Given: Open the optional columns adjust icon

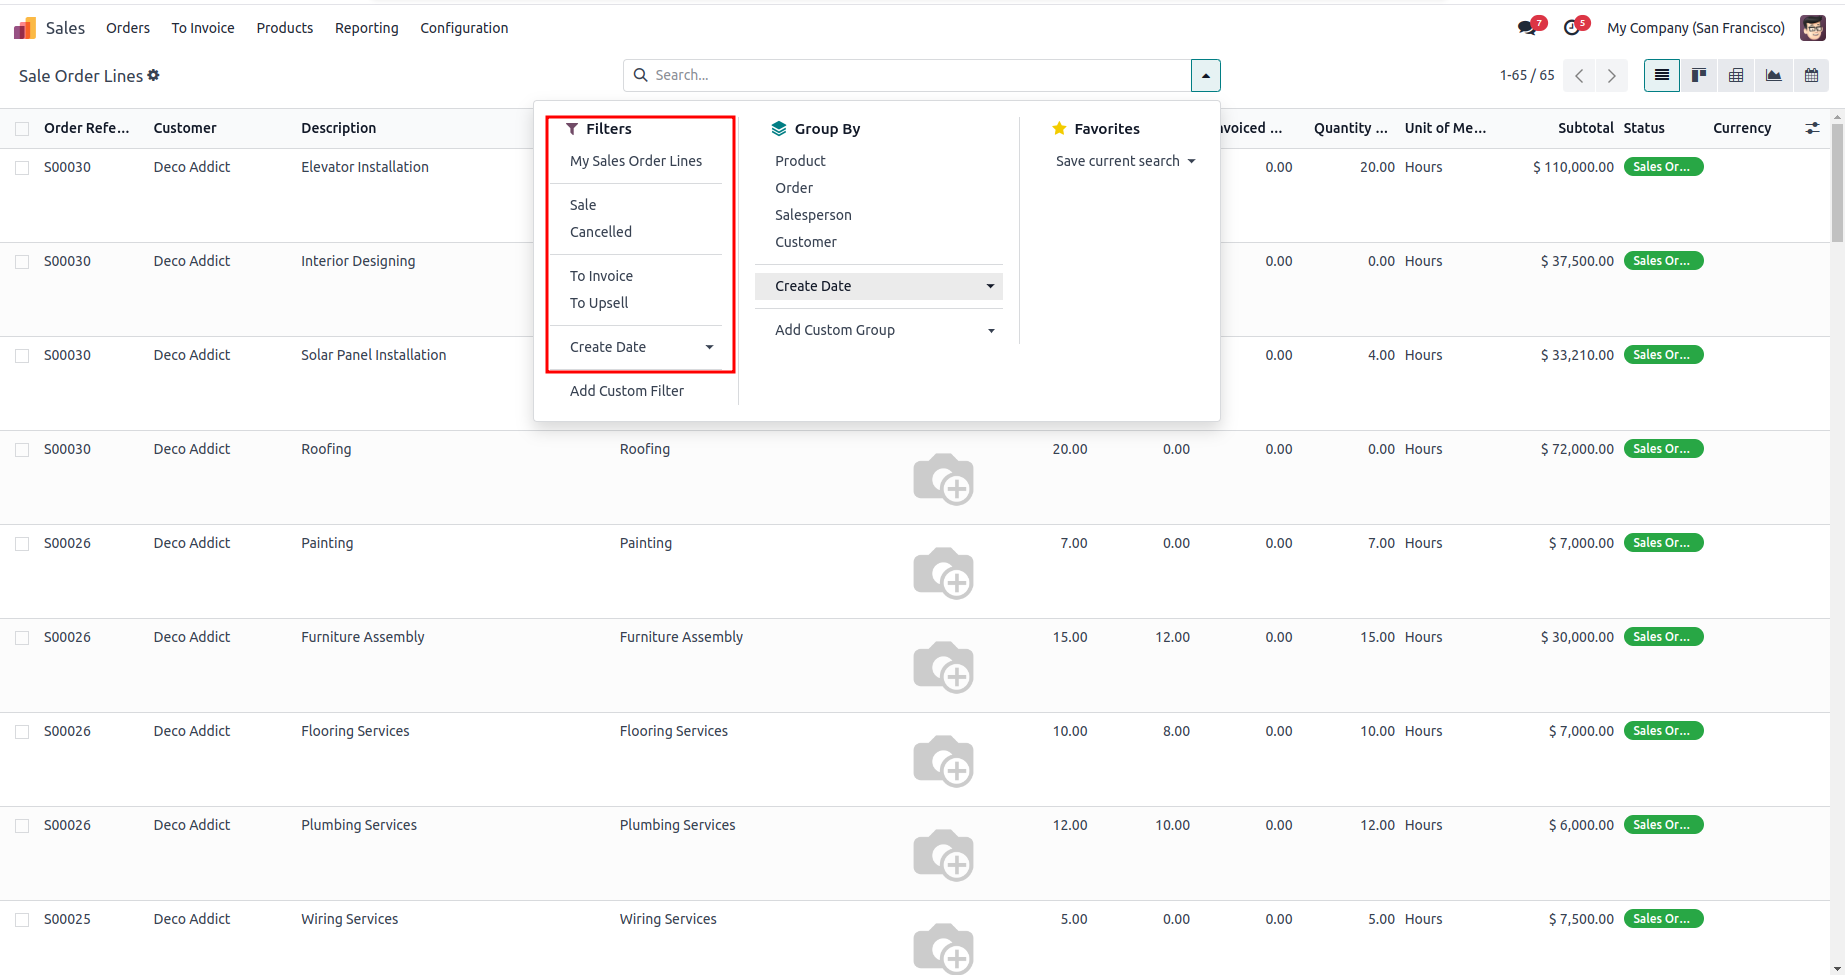Looking at the screenshot, I should [1812, 128].
